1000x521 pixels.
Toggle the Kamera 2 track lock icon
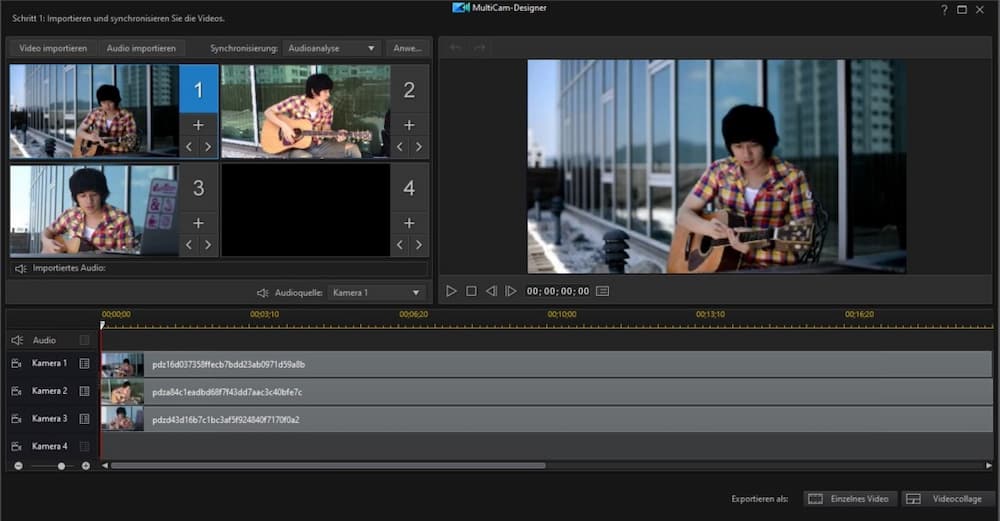click(x=84, y=391)
